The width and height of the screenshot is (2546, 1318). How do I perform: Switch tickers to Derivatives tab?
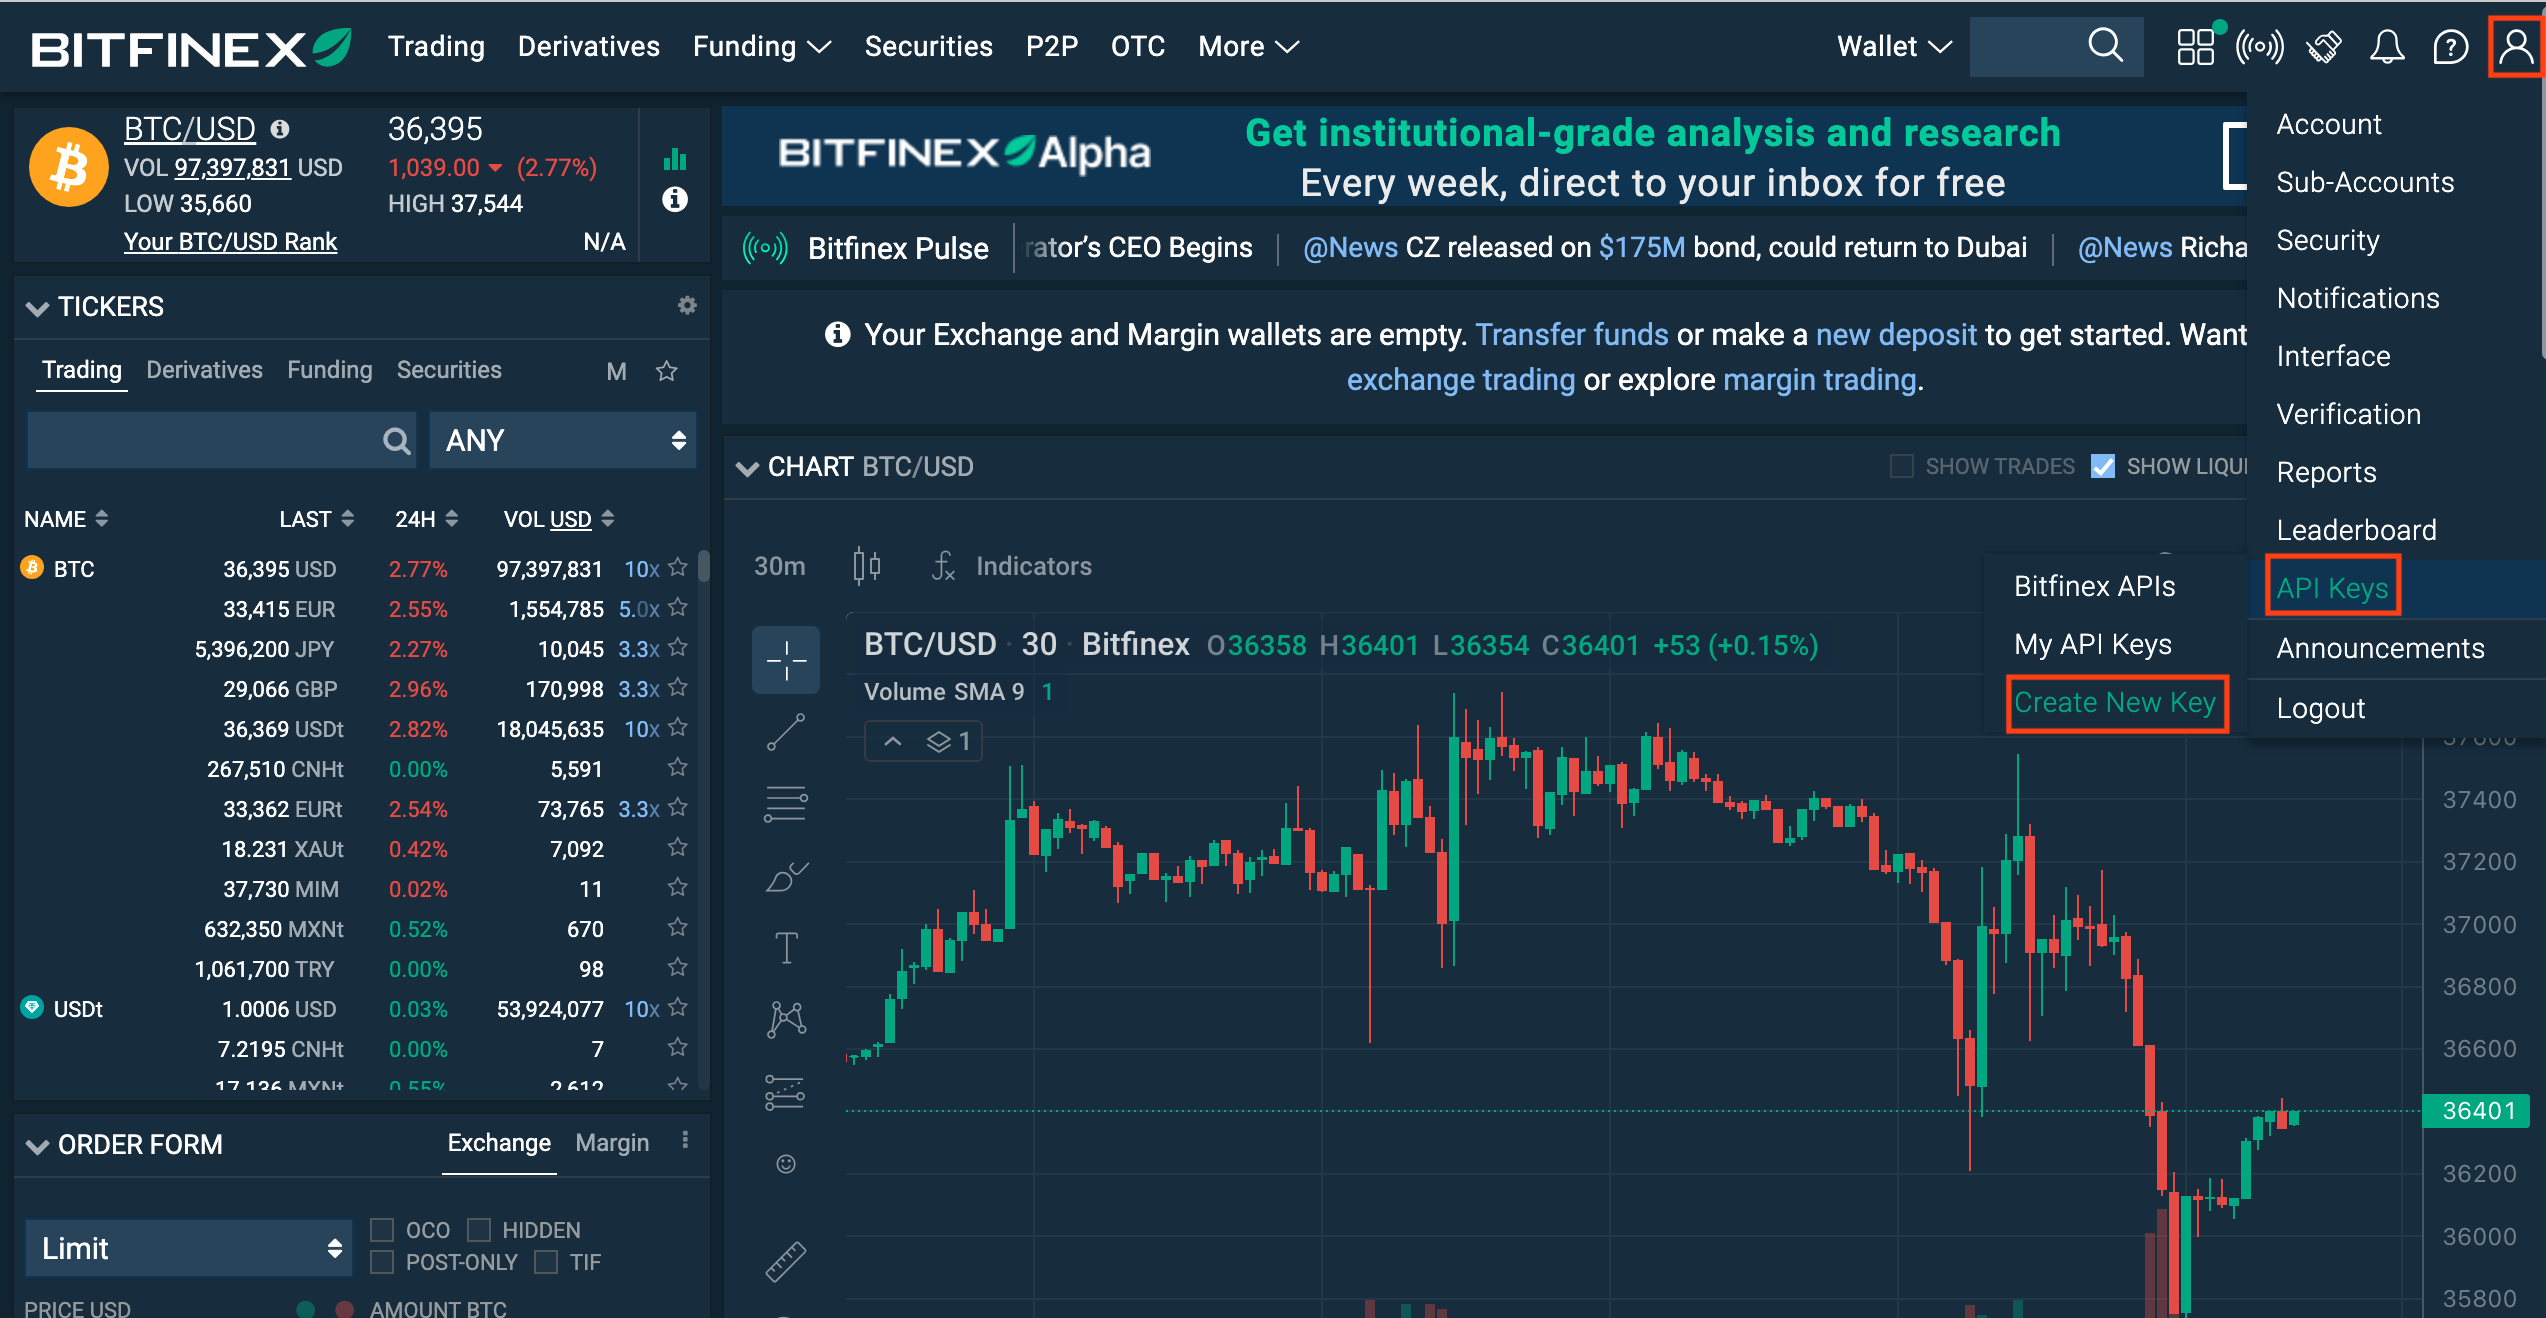pyautogui.click(x=204, y=370)
